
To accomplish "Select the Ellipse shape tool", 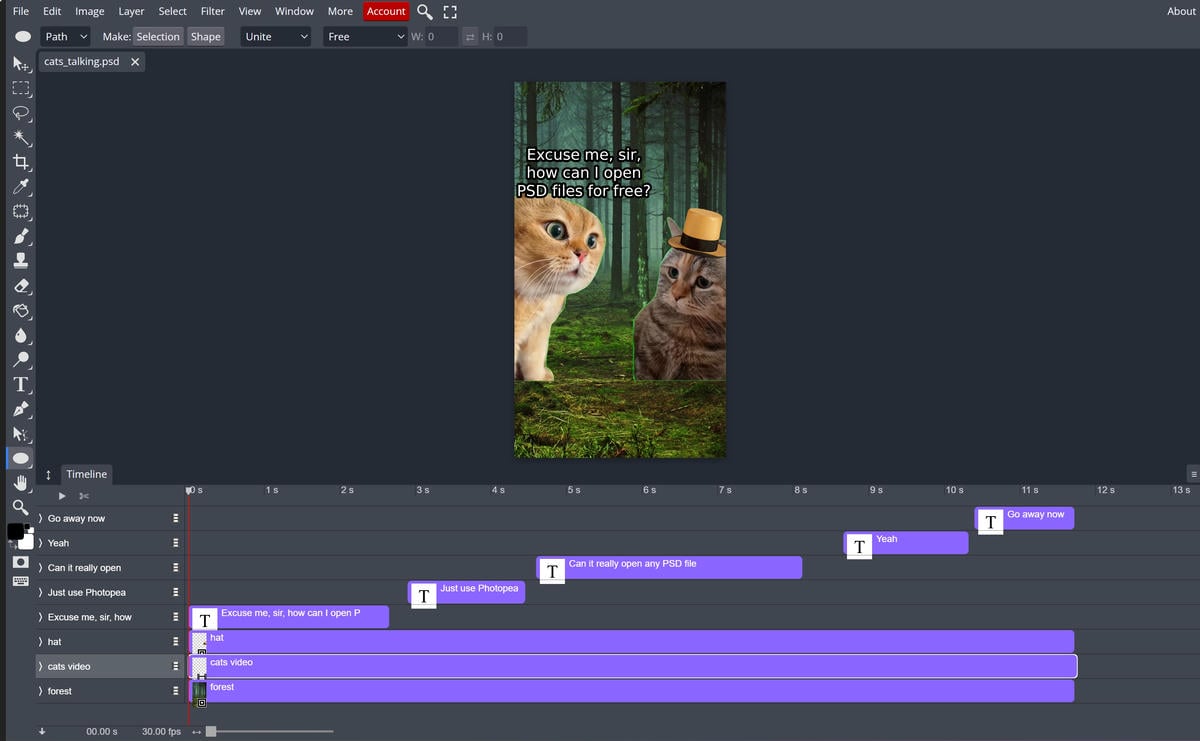I will (20, 458).
